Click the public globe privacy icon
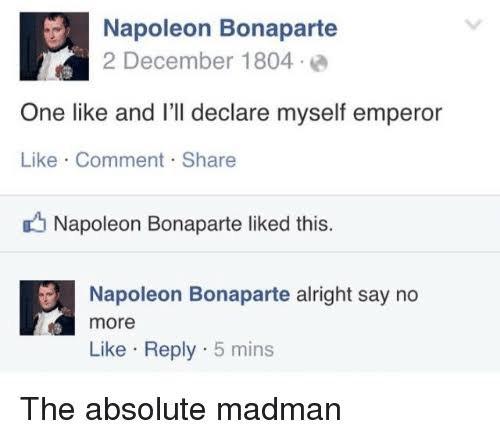This screenshot has width=500, height=439. click(319, 63)
